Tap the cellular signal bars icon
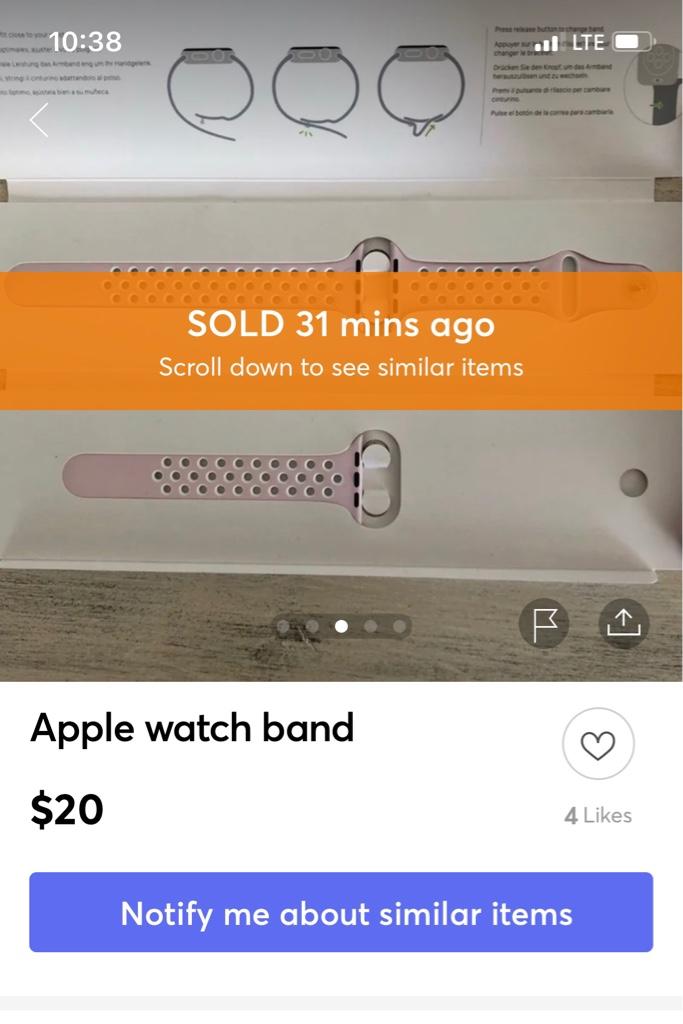Image resolution: width=683 pixels, height=1024 pixels. tap(547, 44)
